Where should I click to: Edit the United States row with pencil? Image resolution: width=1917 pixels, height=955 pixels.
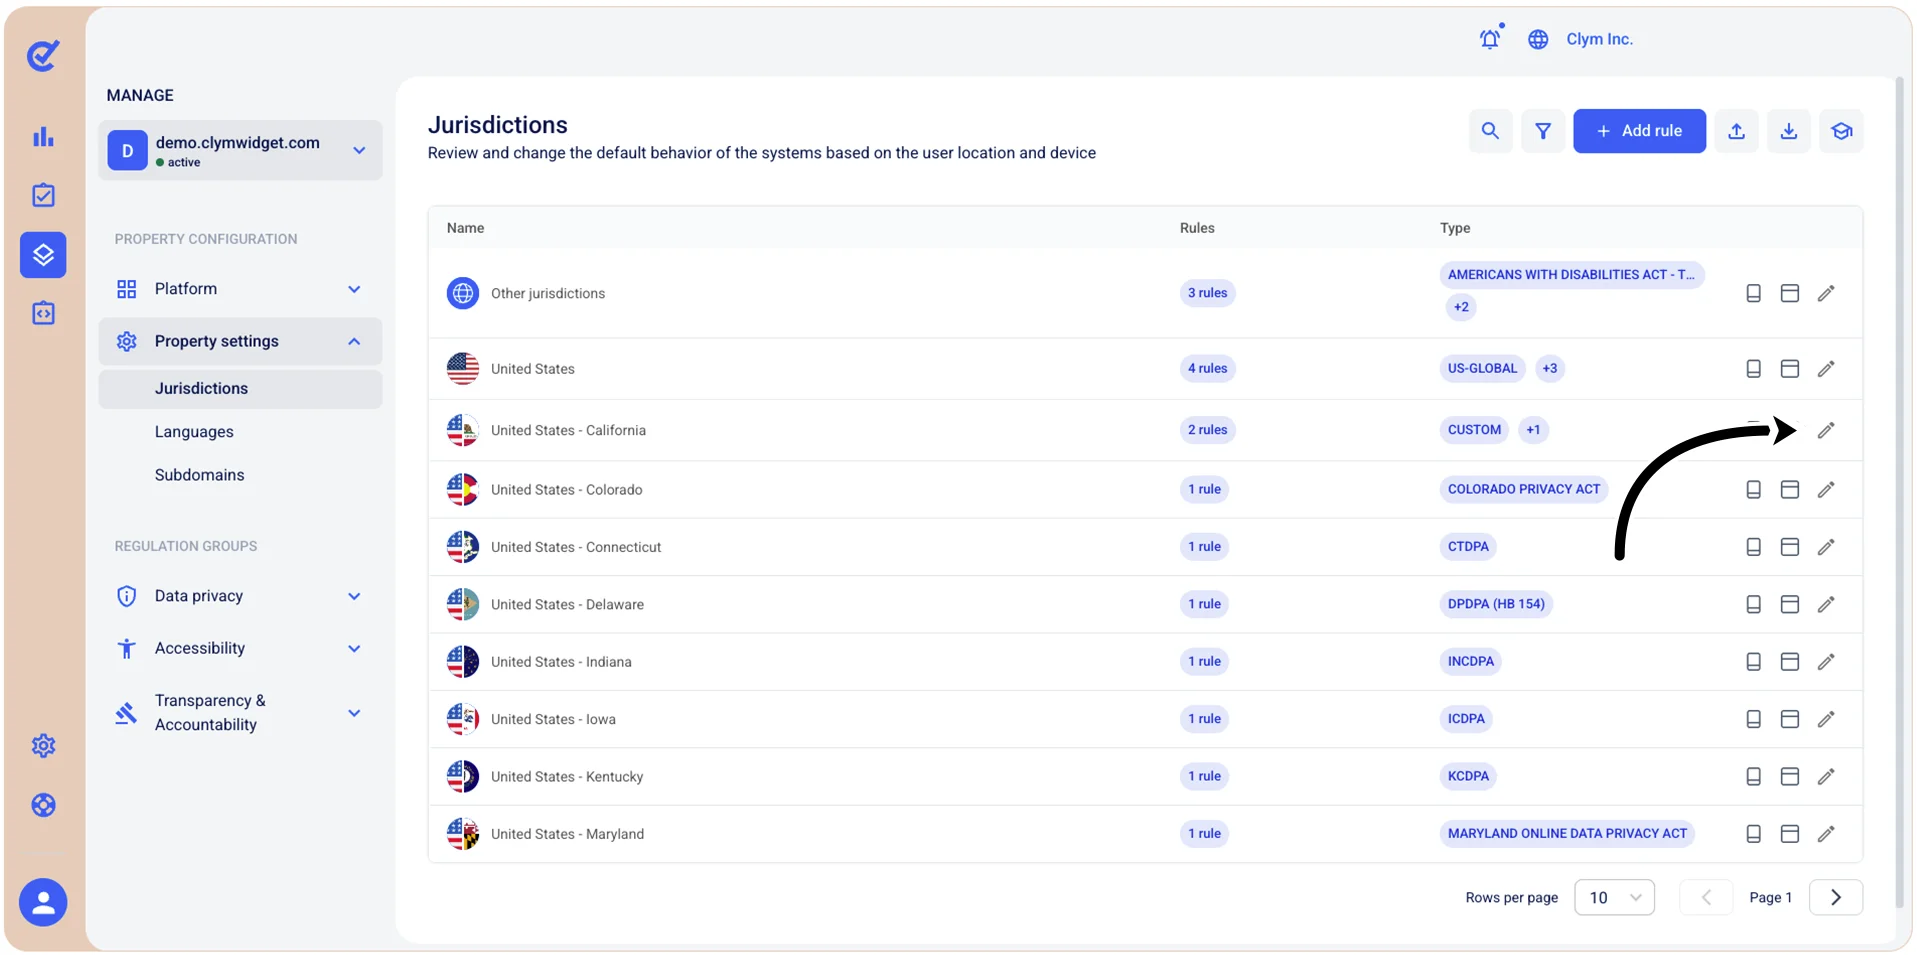pyautogui.click(x=1826, y=369)
